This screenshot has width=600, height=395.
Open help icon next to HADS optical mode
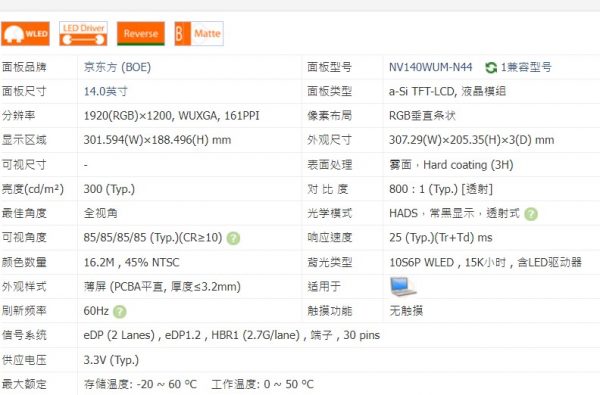coord(531,214)
